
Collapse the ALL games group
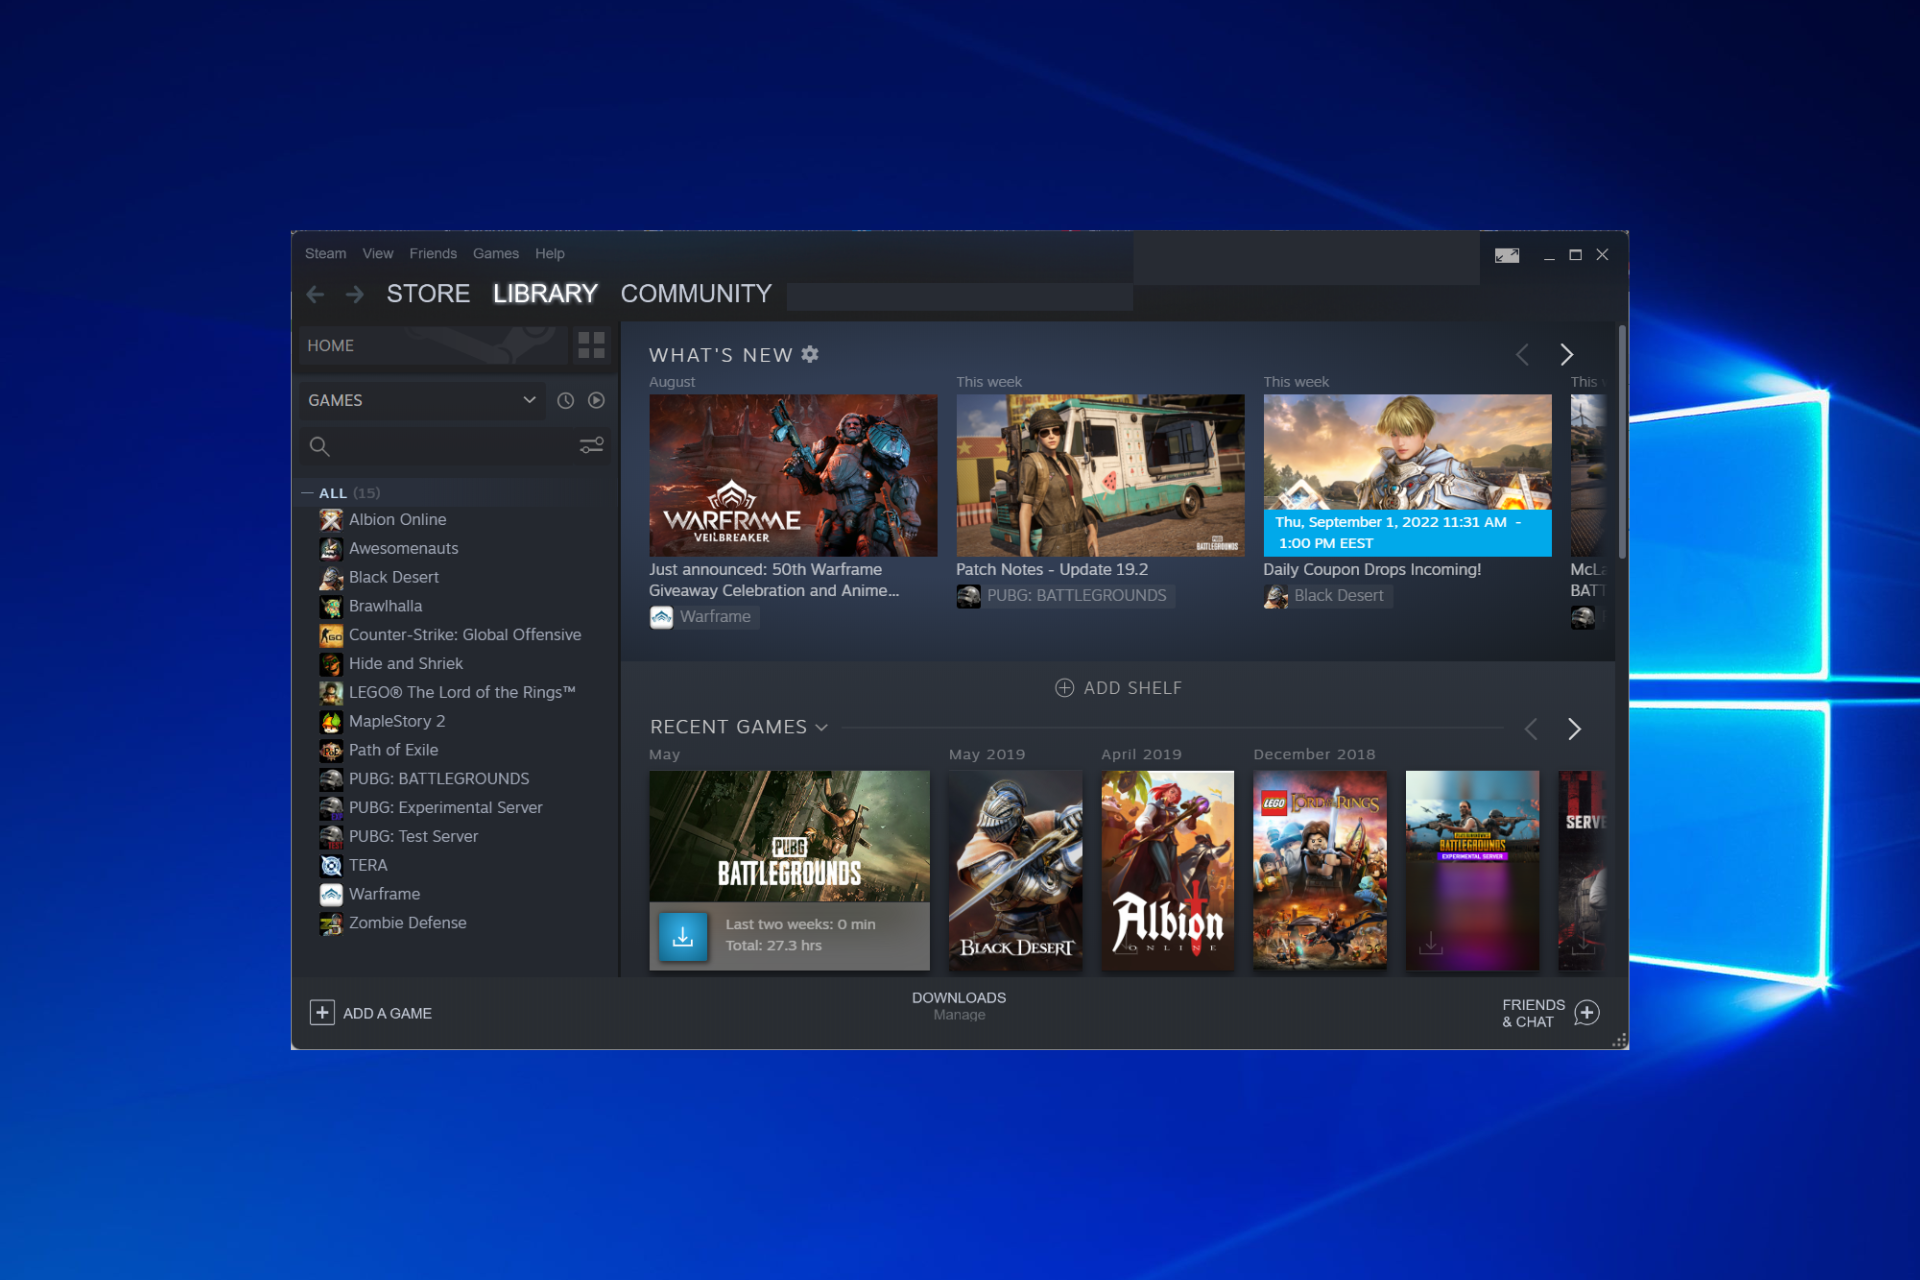[307, 493]
